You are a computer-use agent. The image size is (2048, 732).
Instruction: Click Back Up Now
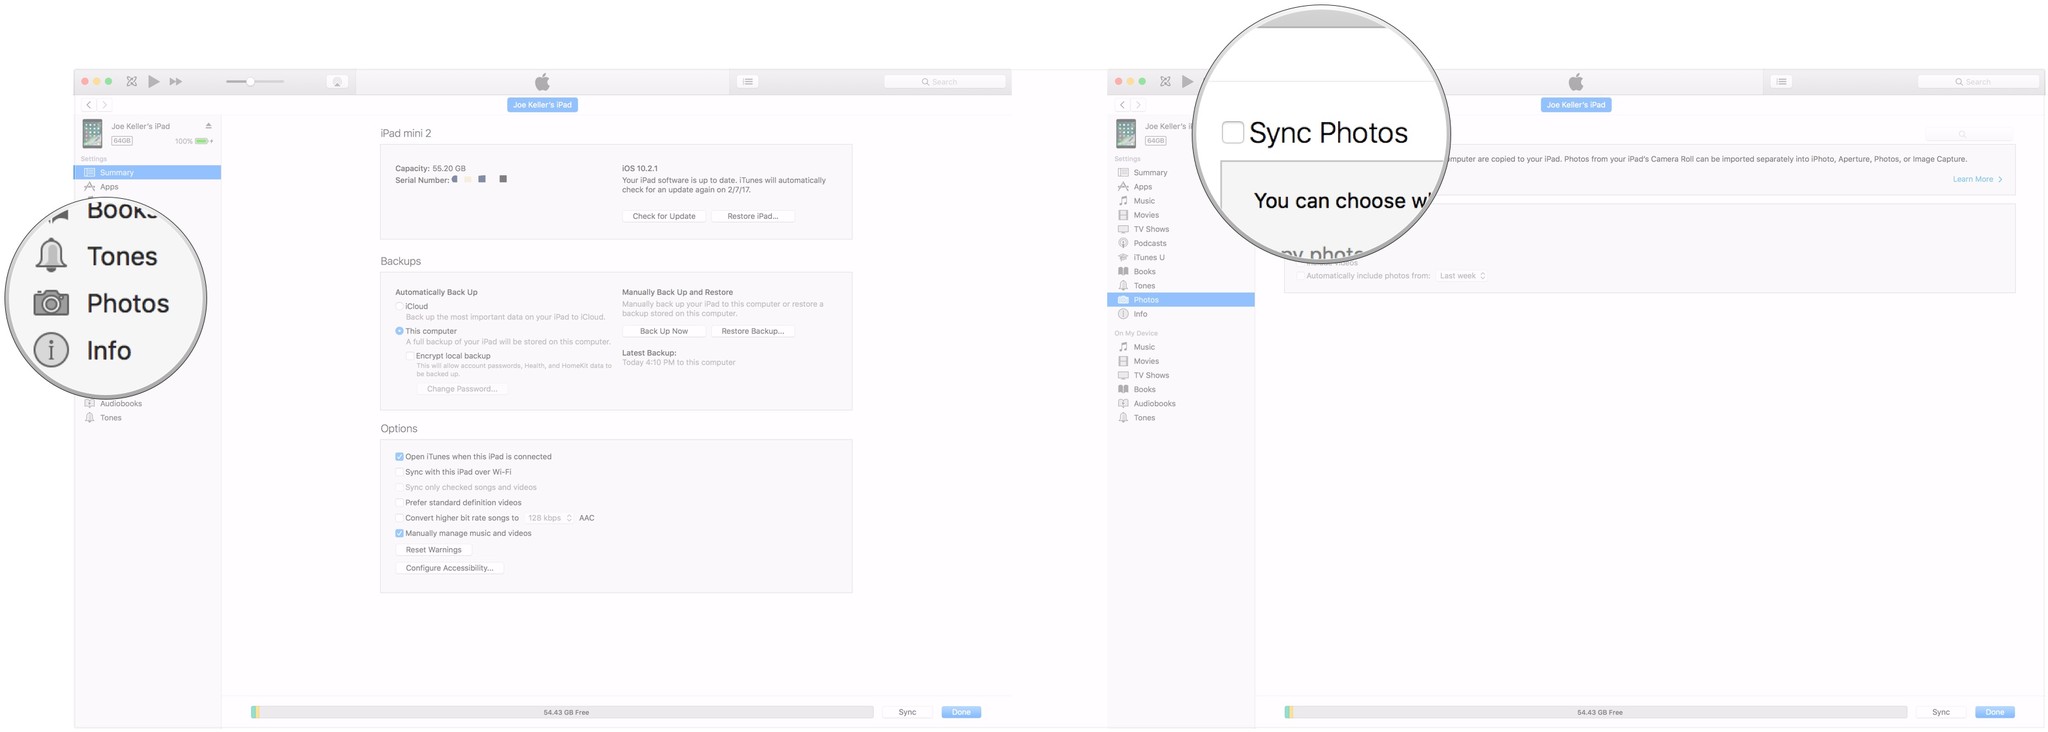click(x=664, y=331)
